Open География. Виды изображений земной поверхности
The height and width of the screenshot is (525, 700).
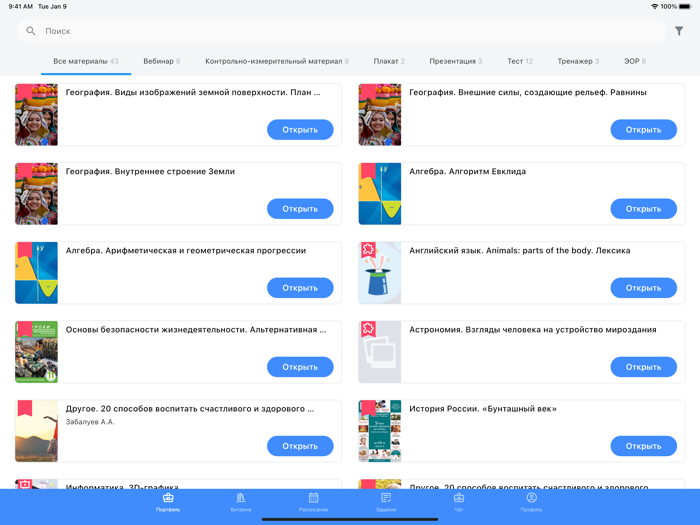point(300,129)
